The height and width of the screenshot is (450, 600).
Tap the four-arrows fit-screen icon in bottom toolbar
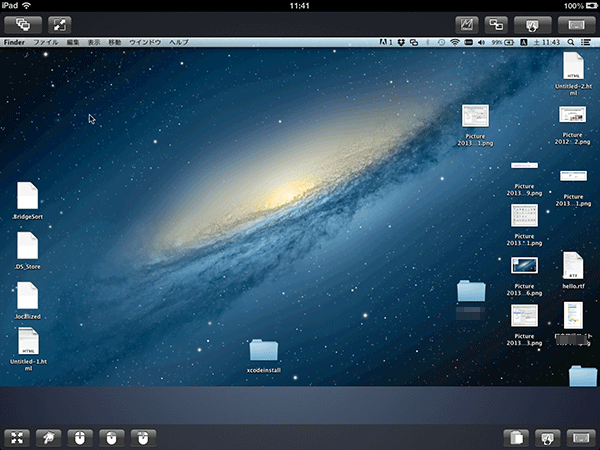tap(17, 437)
